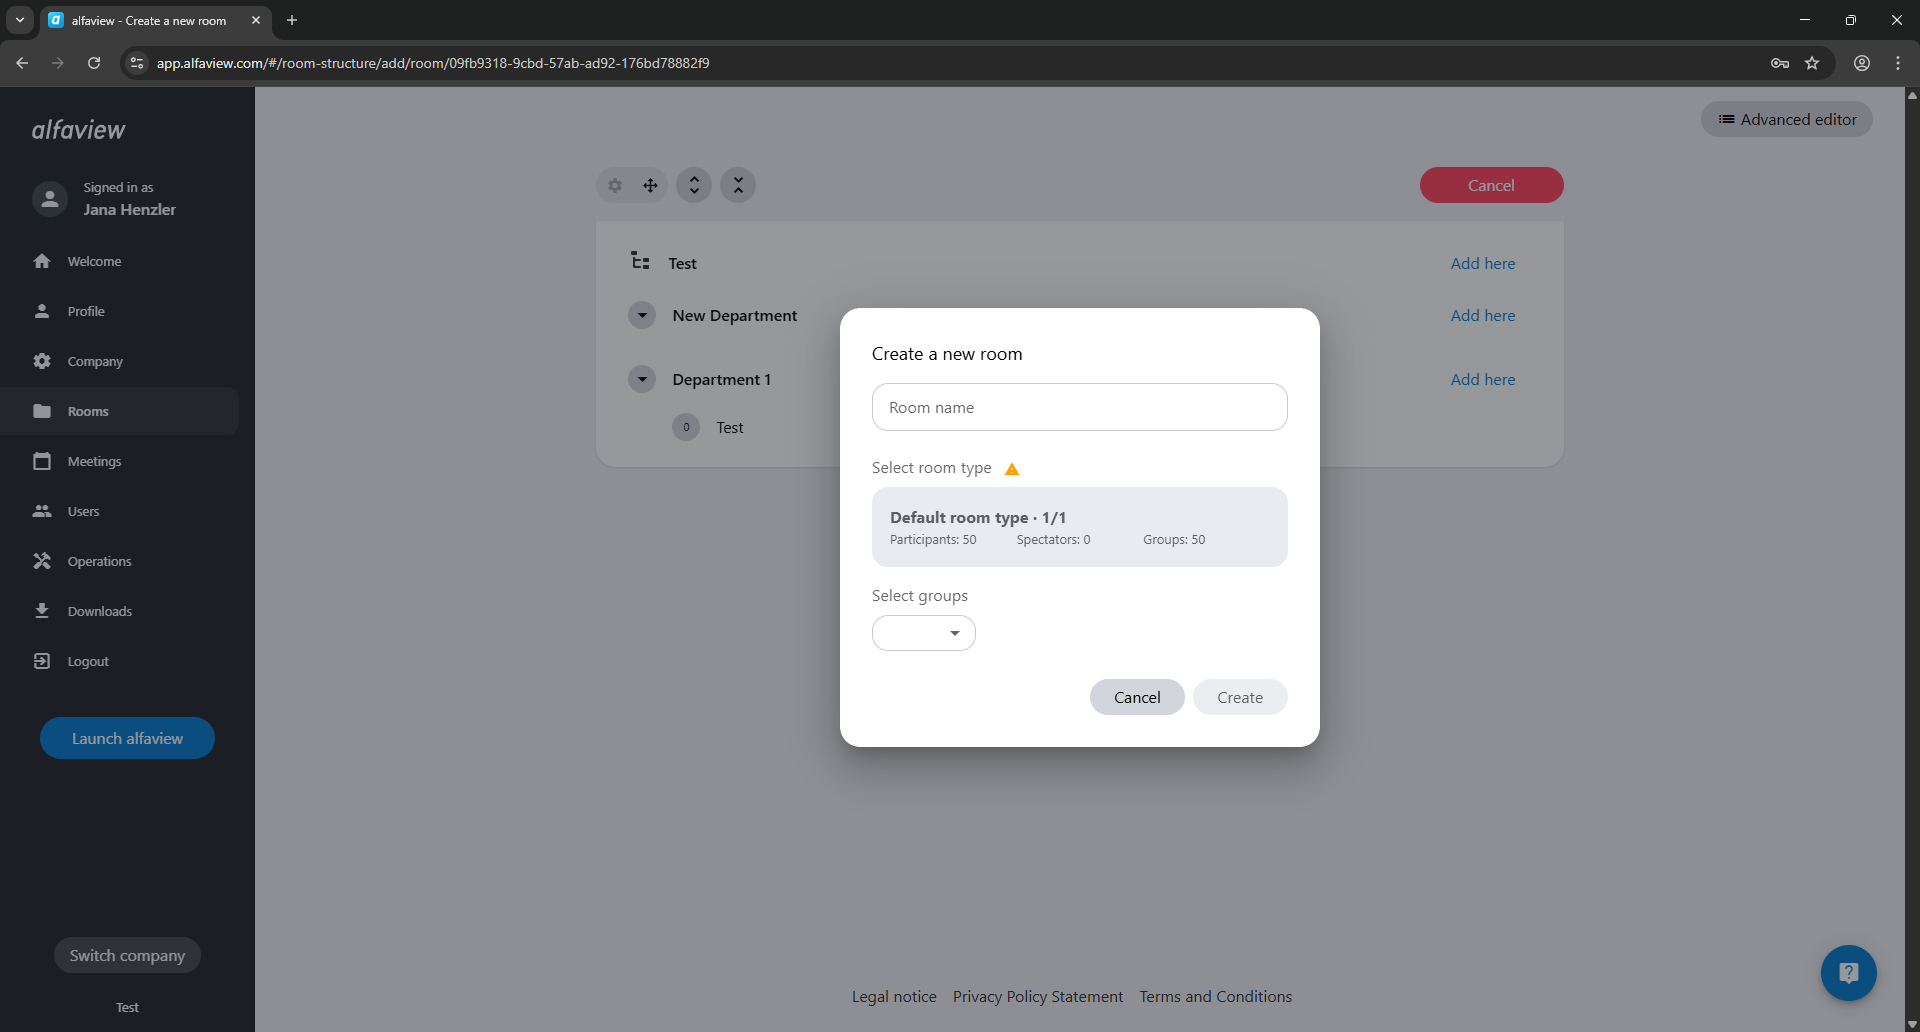
Task: Click the Launch alfaview button
Action: (127, 738)
